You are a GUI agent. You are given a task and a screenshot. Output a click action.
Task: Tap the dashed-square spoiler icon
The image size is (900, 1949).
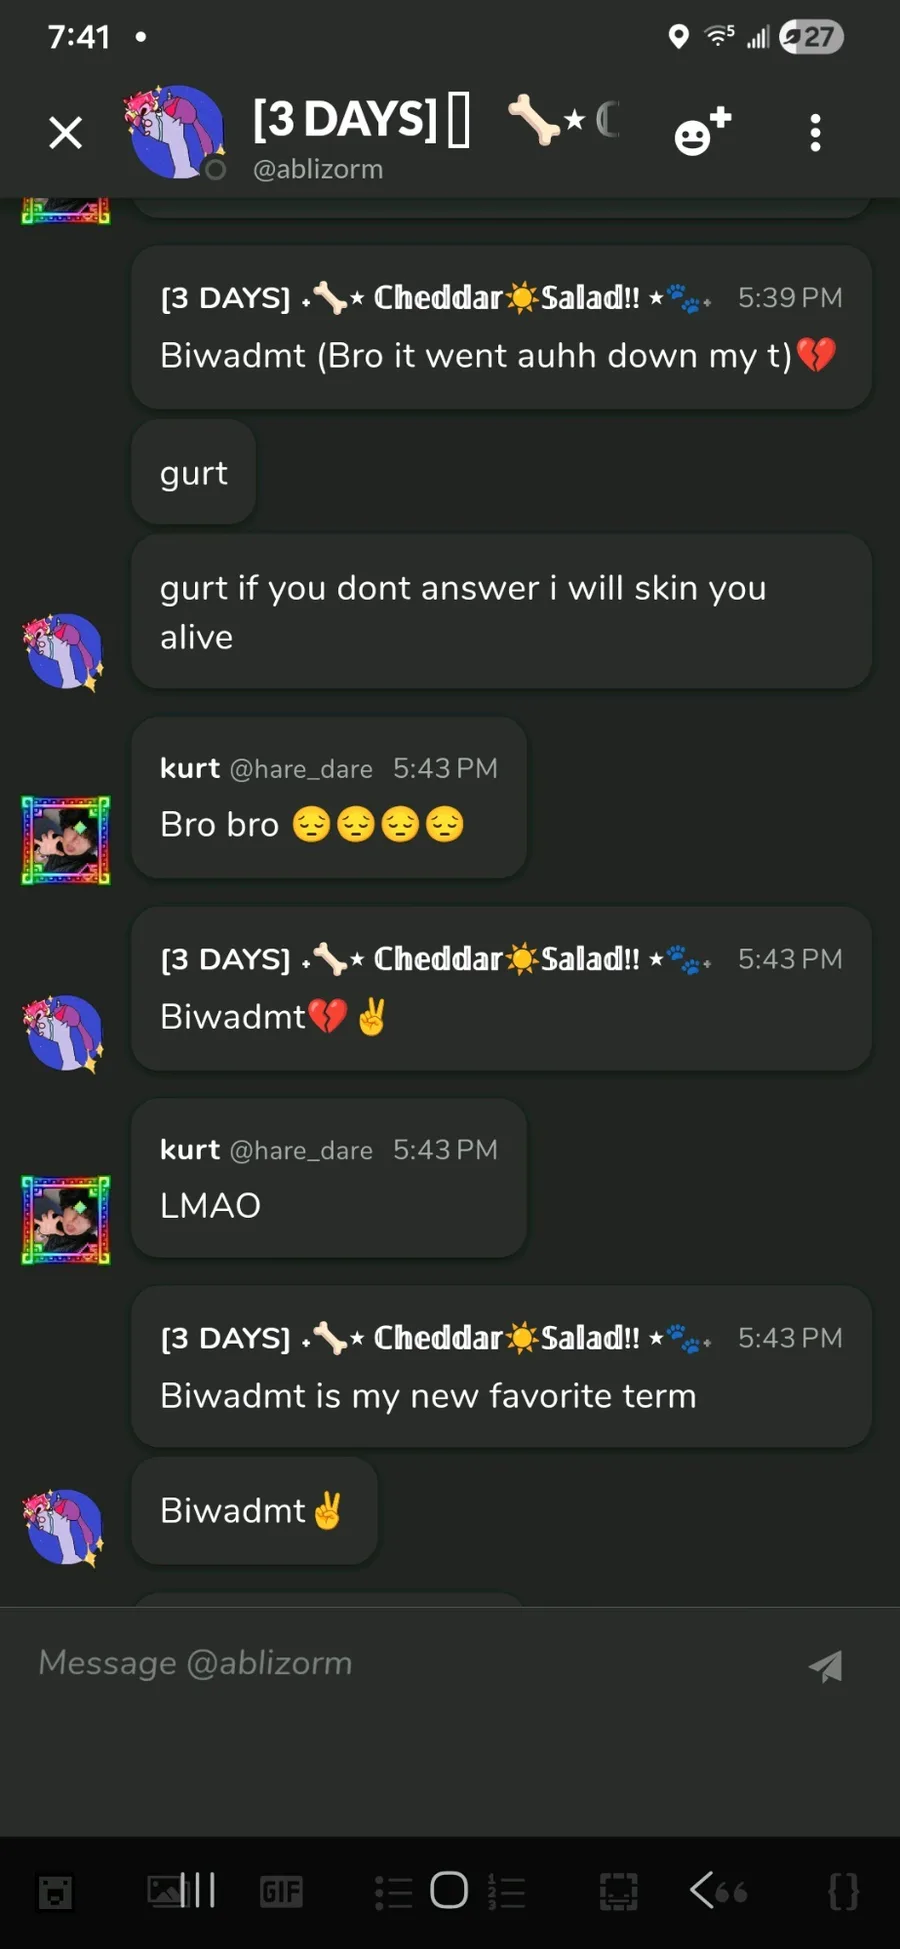click(x=618, y=1891)
